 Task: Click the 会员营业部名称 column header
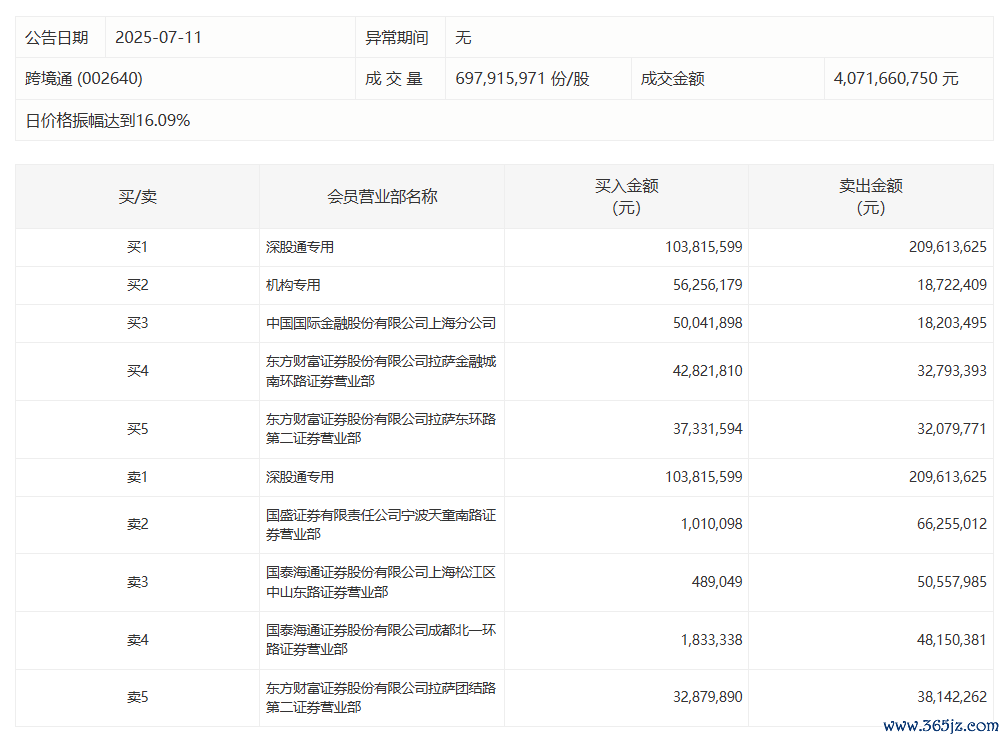382,197
